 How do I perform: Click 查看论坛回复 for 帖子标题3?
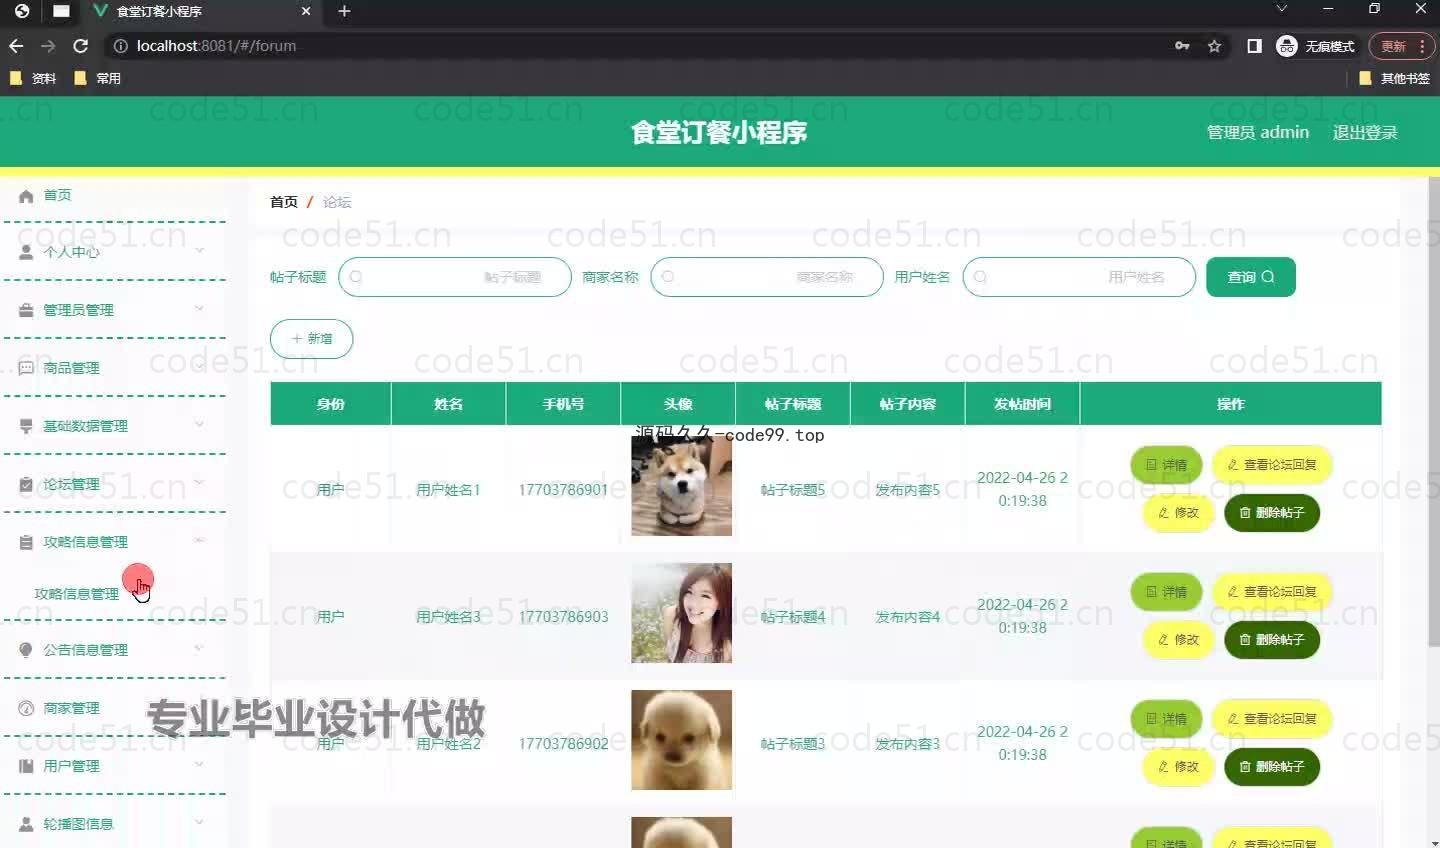pos(1272,719)
